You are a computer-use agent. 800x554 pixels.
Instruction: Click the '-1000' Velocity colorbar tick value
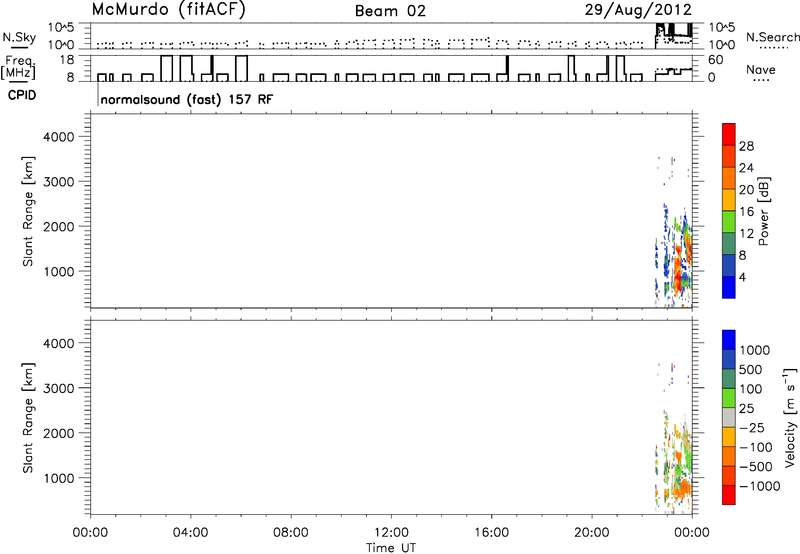pyautogui.click(x=759, y=486)
